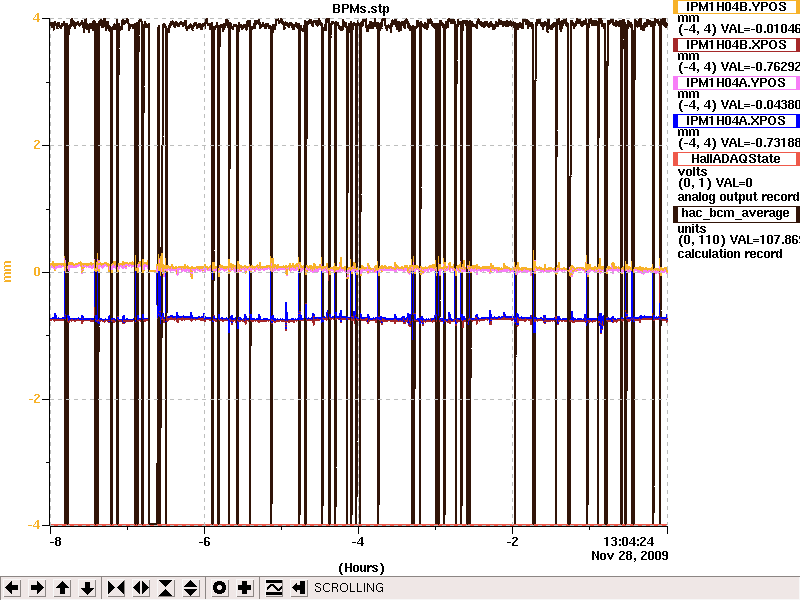Click the -2 tick label on time axis

[512, 542]
